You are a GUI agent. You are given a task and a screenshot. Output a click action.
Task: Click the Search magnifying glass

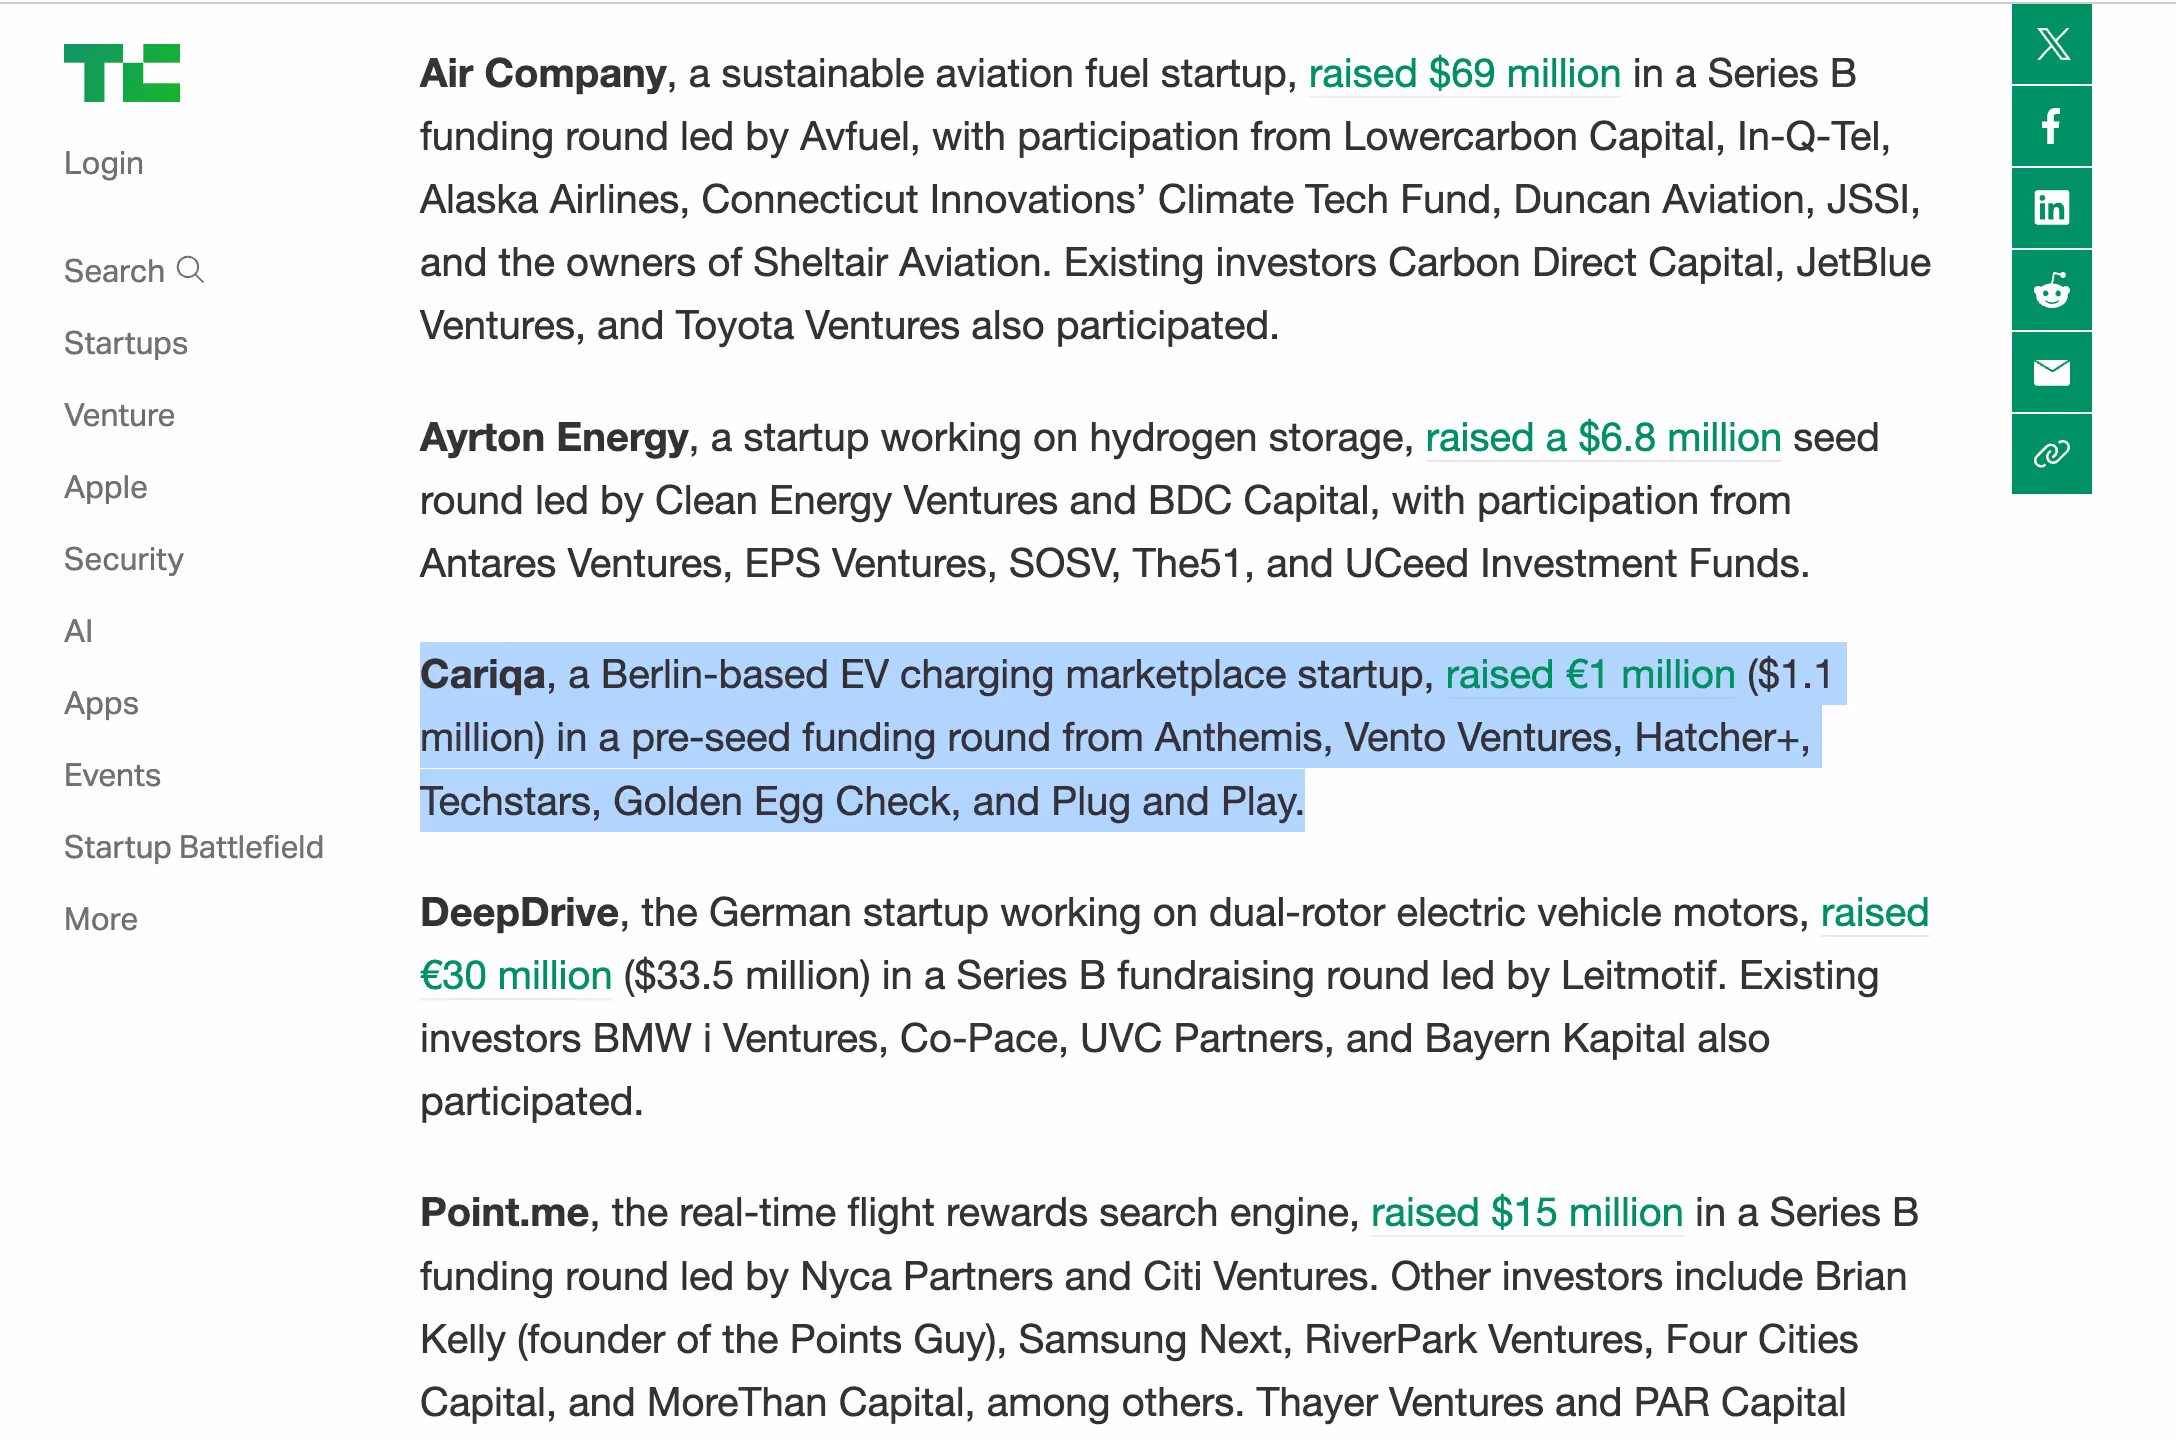click(x=190, y=270)
